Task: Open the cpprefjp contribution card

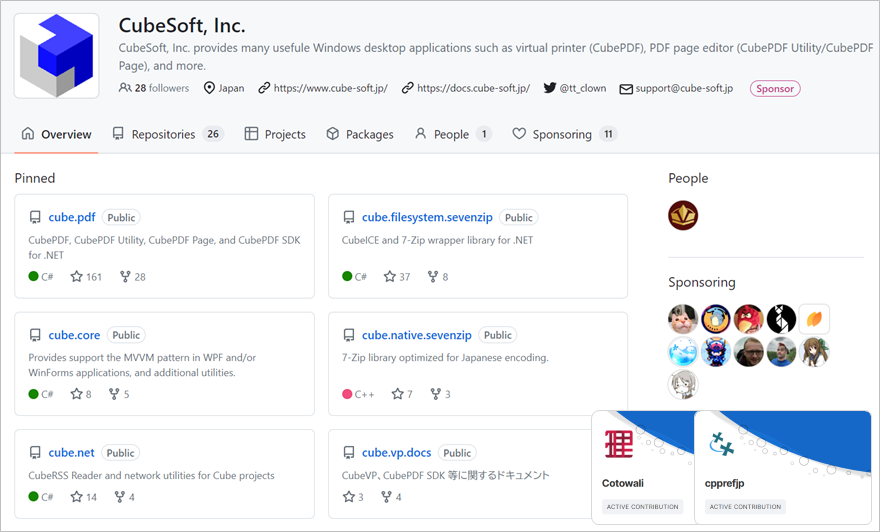Action: [782, 467]
